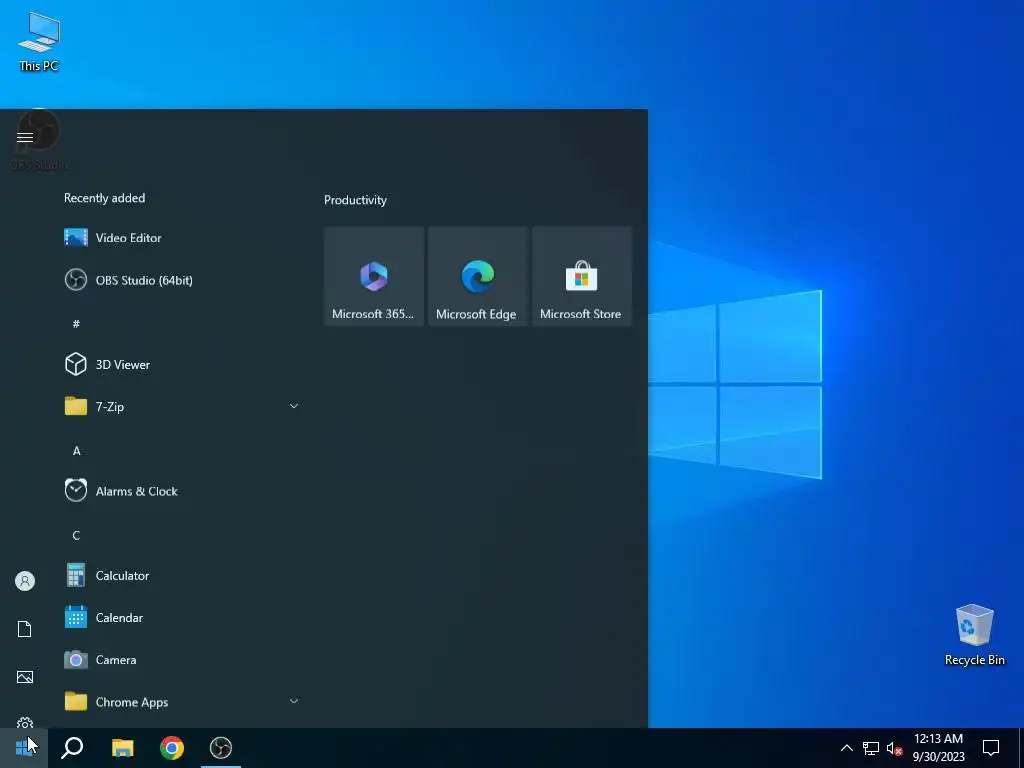Open the Action Center notifications icon
The height and width of the screenshot is (768, 1024).
click(991, 748)
